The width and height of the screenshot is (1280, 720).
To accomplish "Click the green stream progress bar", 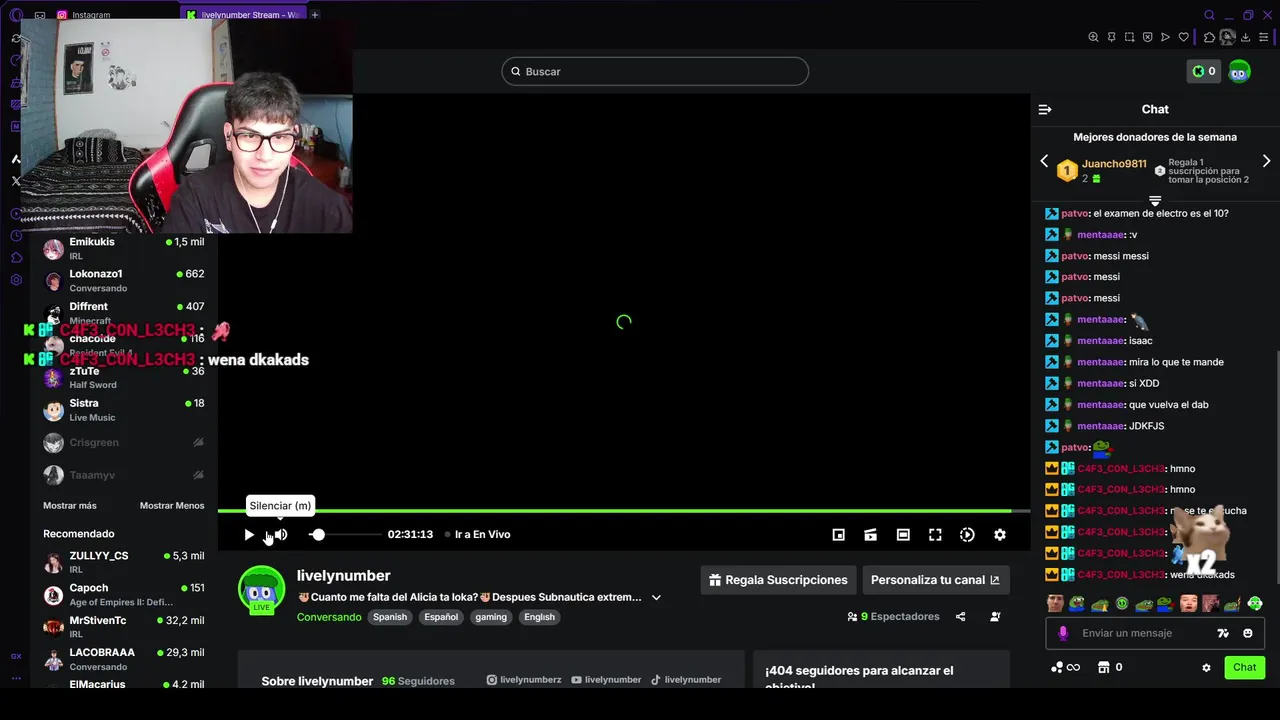I will (x=624, y=511).
